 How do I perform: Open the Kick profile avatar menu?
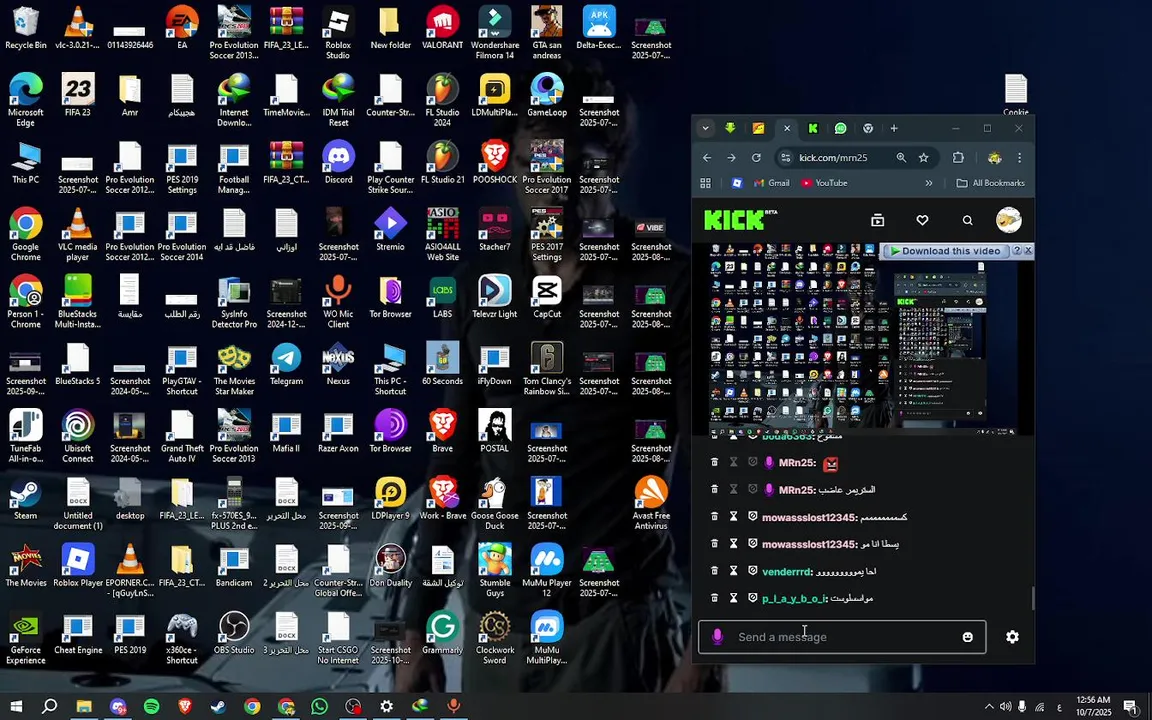point(1009,220)
